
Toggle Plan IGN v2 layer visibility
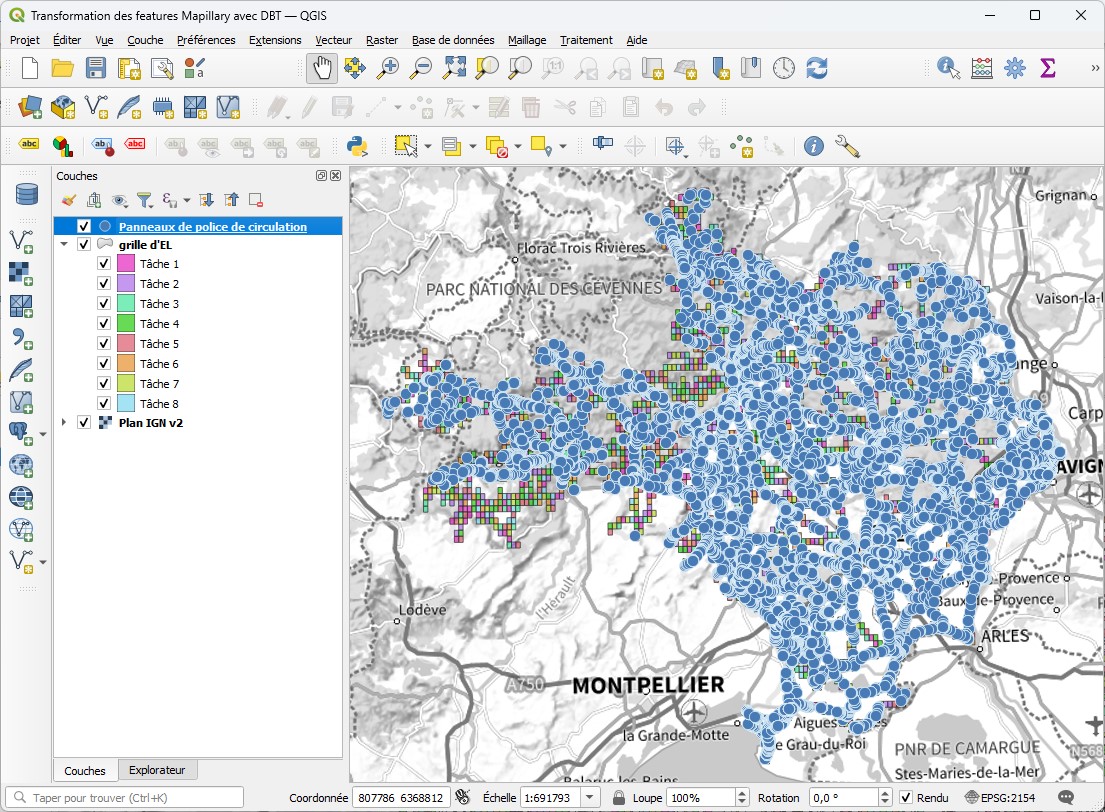tap(84, 423)
